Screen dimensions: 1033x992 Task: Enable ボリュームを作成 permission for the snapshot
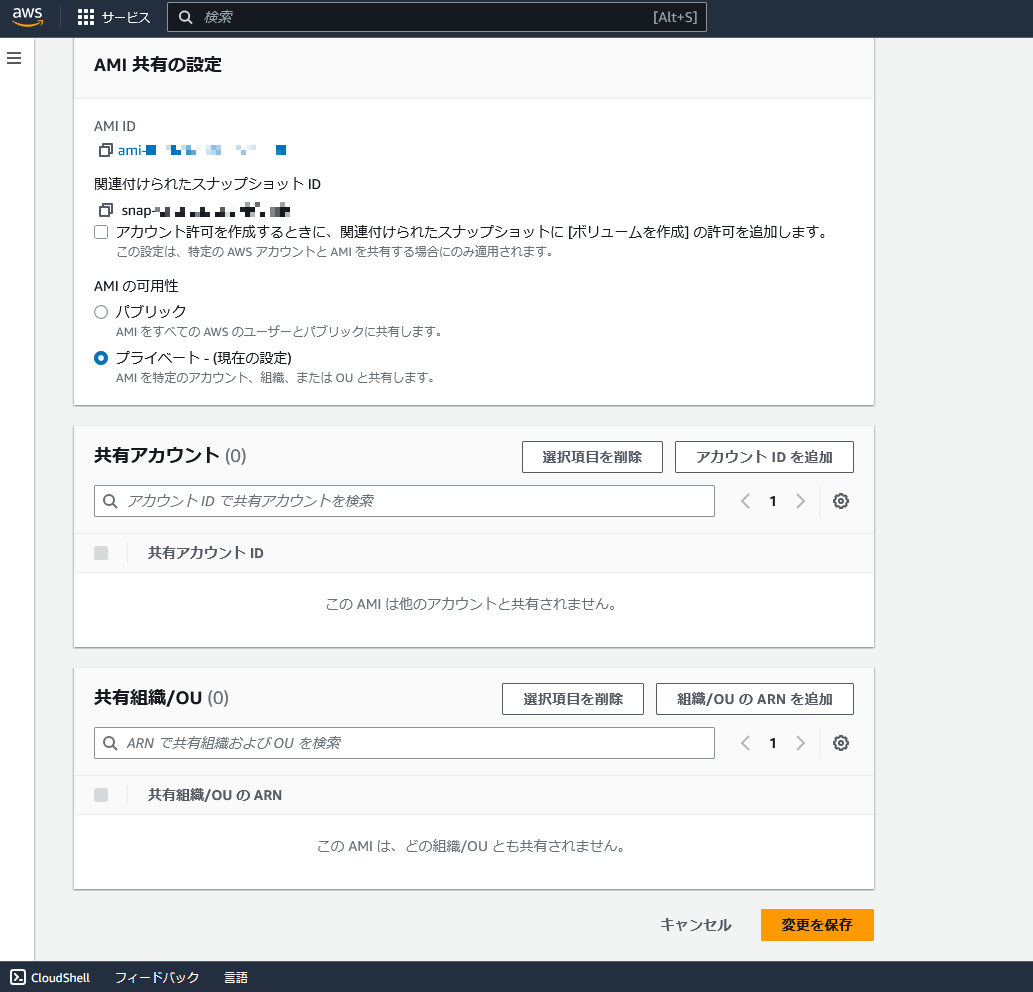[101, 231]
